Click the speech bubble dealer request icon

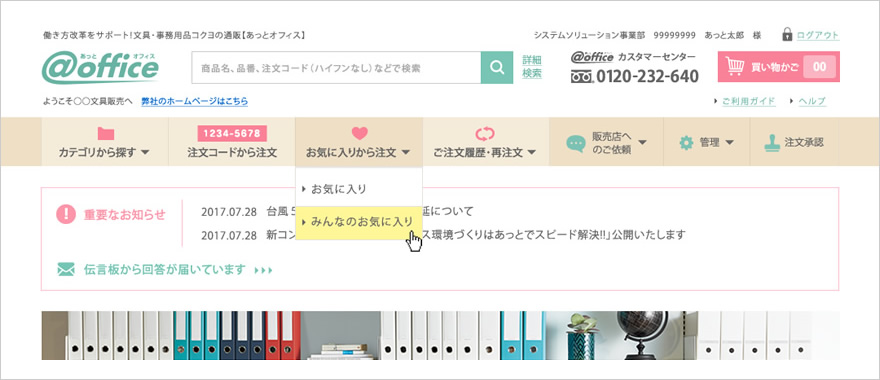pos(575,144)
